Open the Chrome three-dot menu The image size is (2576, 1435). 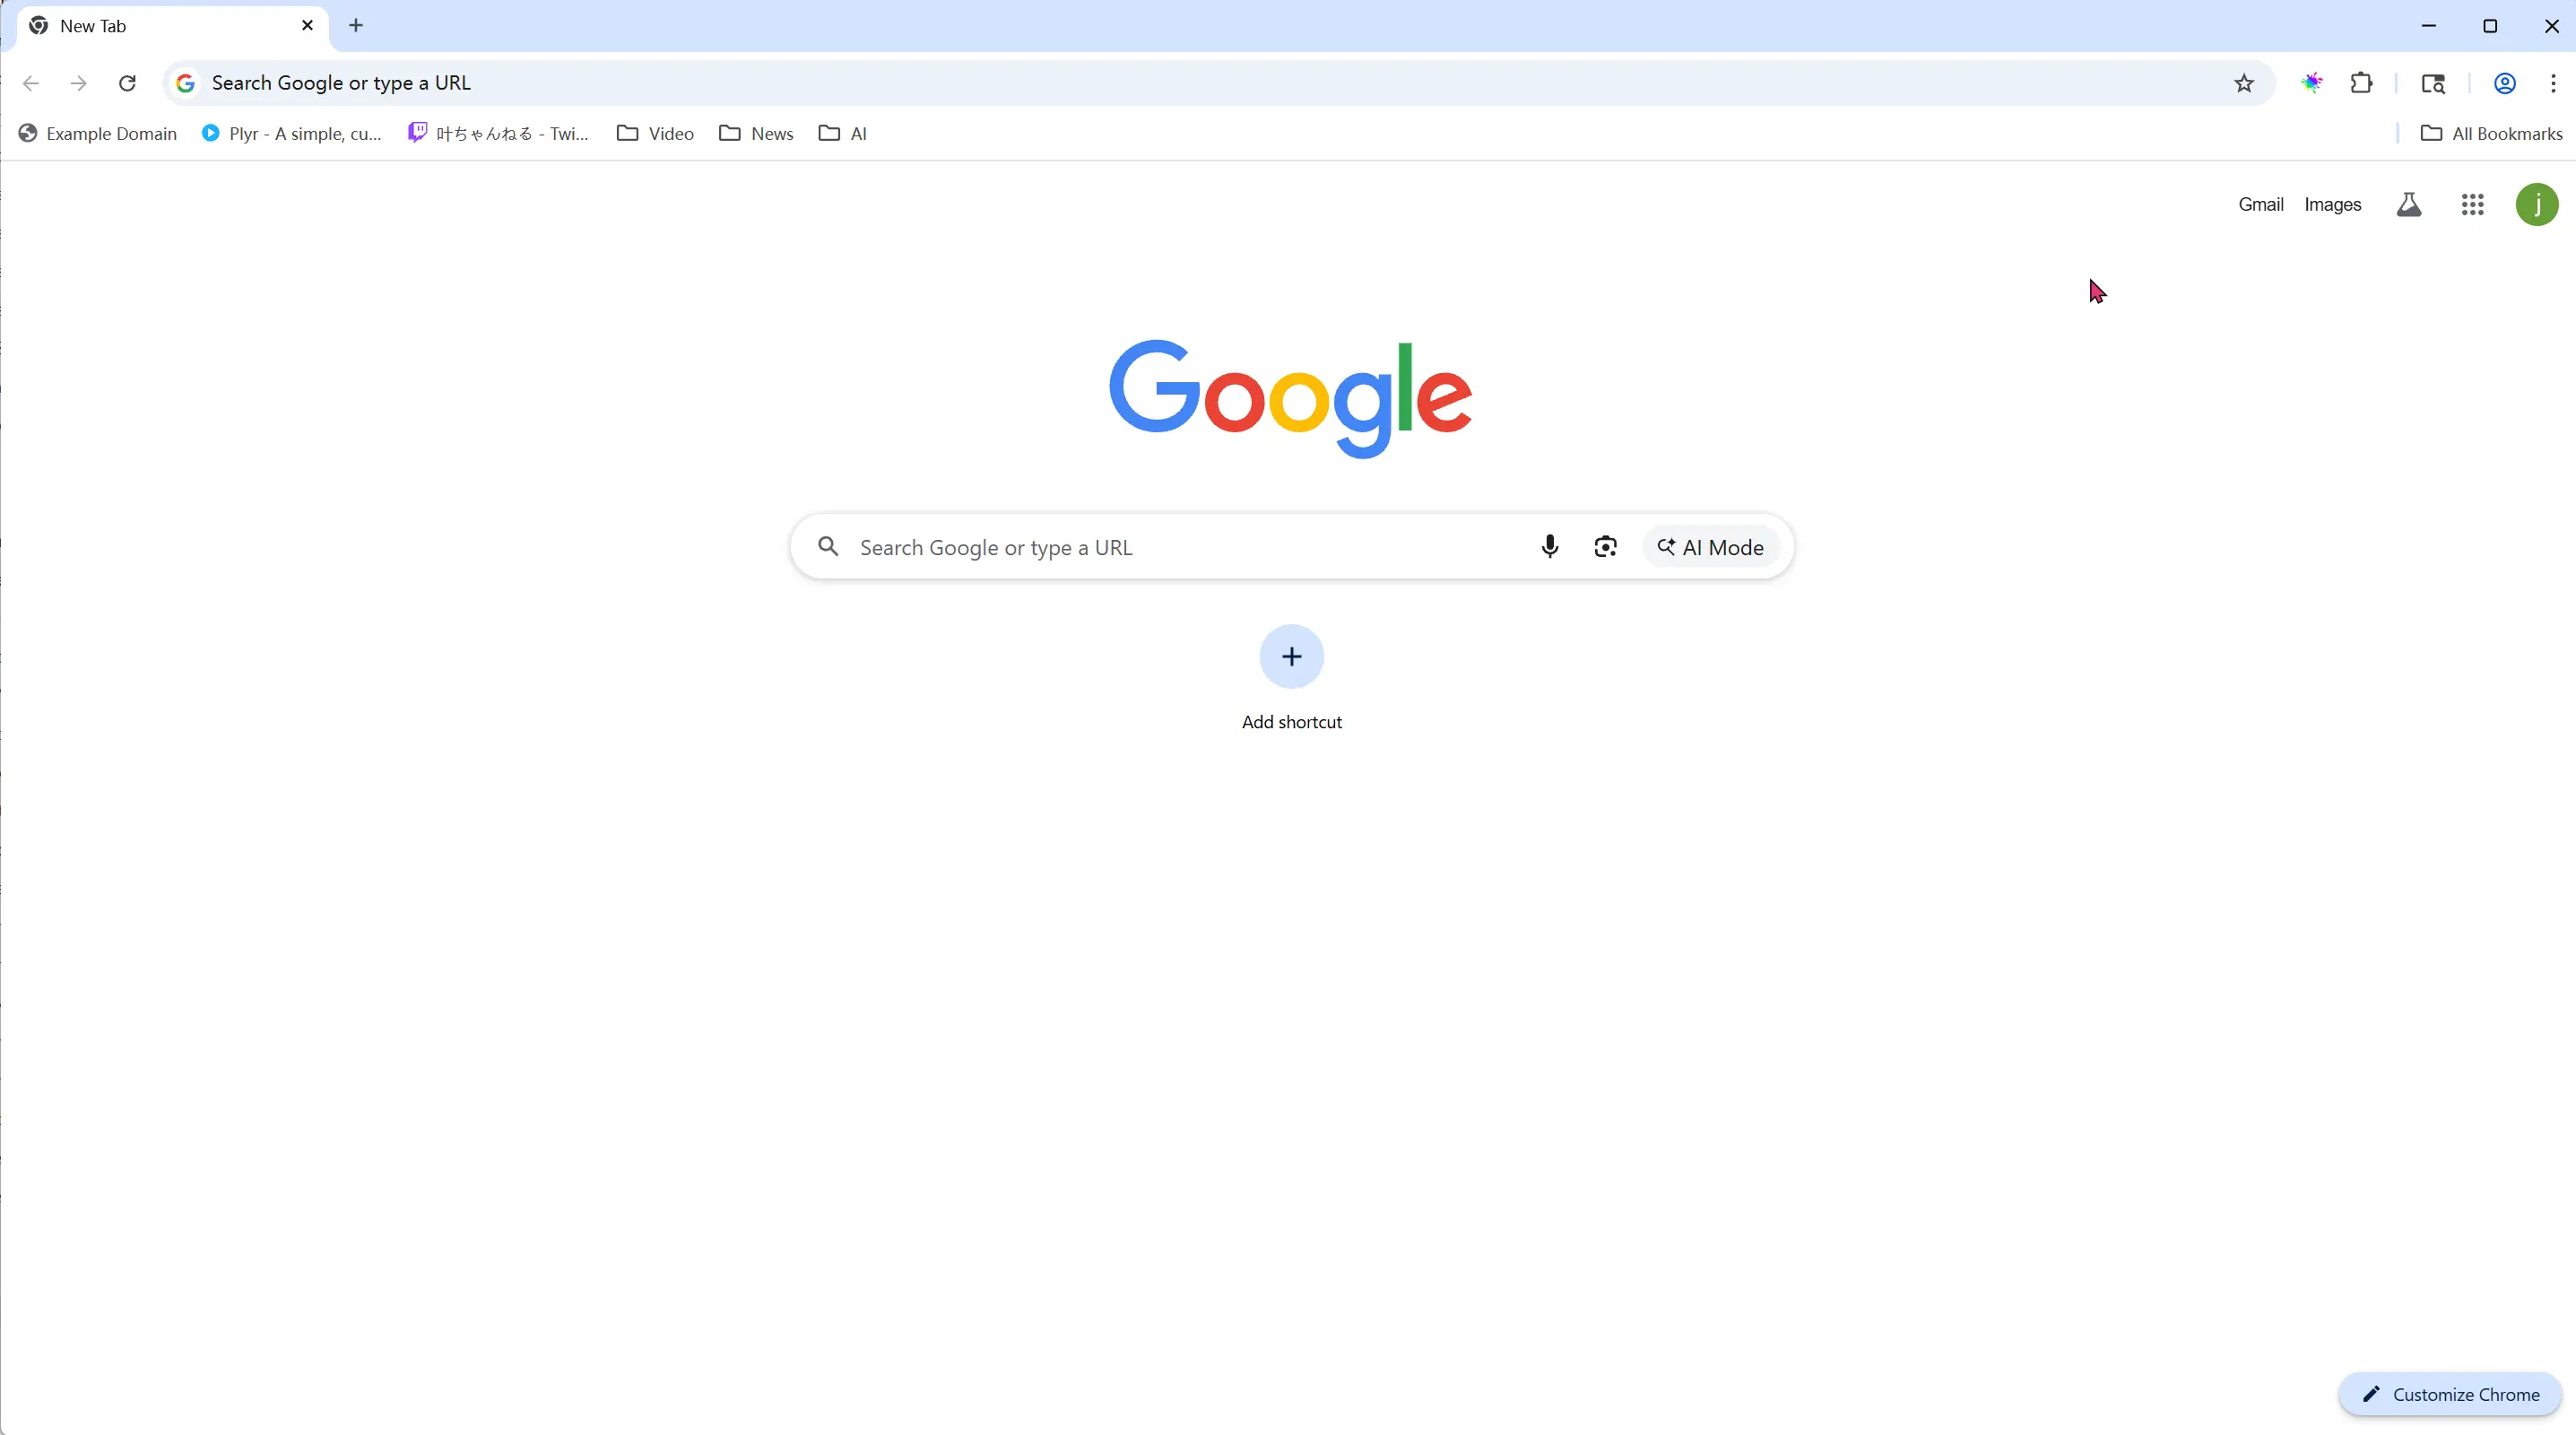pyautogui.click(x=2553, y=83)
